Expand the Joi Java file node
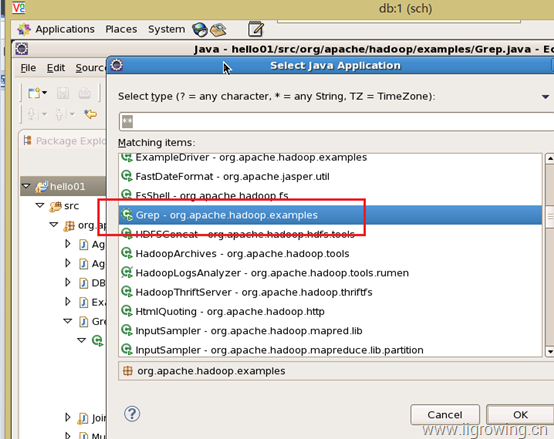 [x=67, y=417]
